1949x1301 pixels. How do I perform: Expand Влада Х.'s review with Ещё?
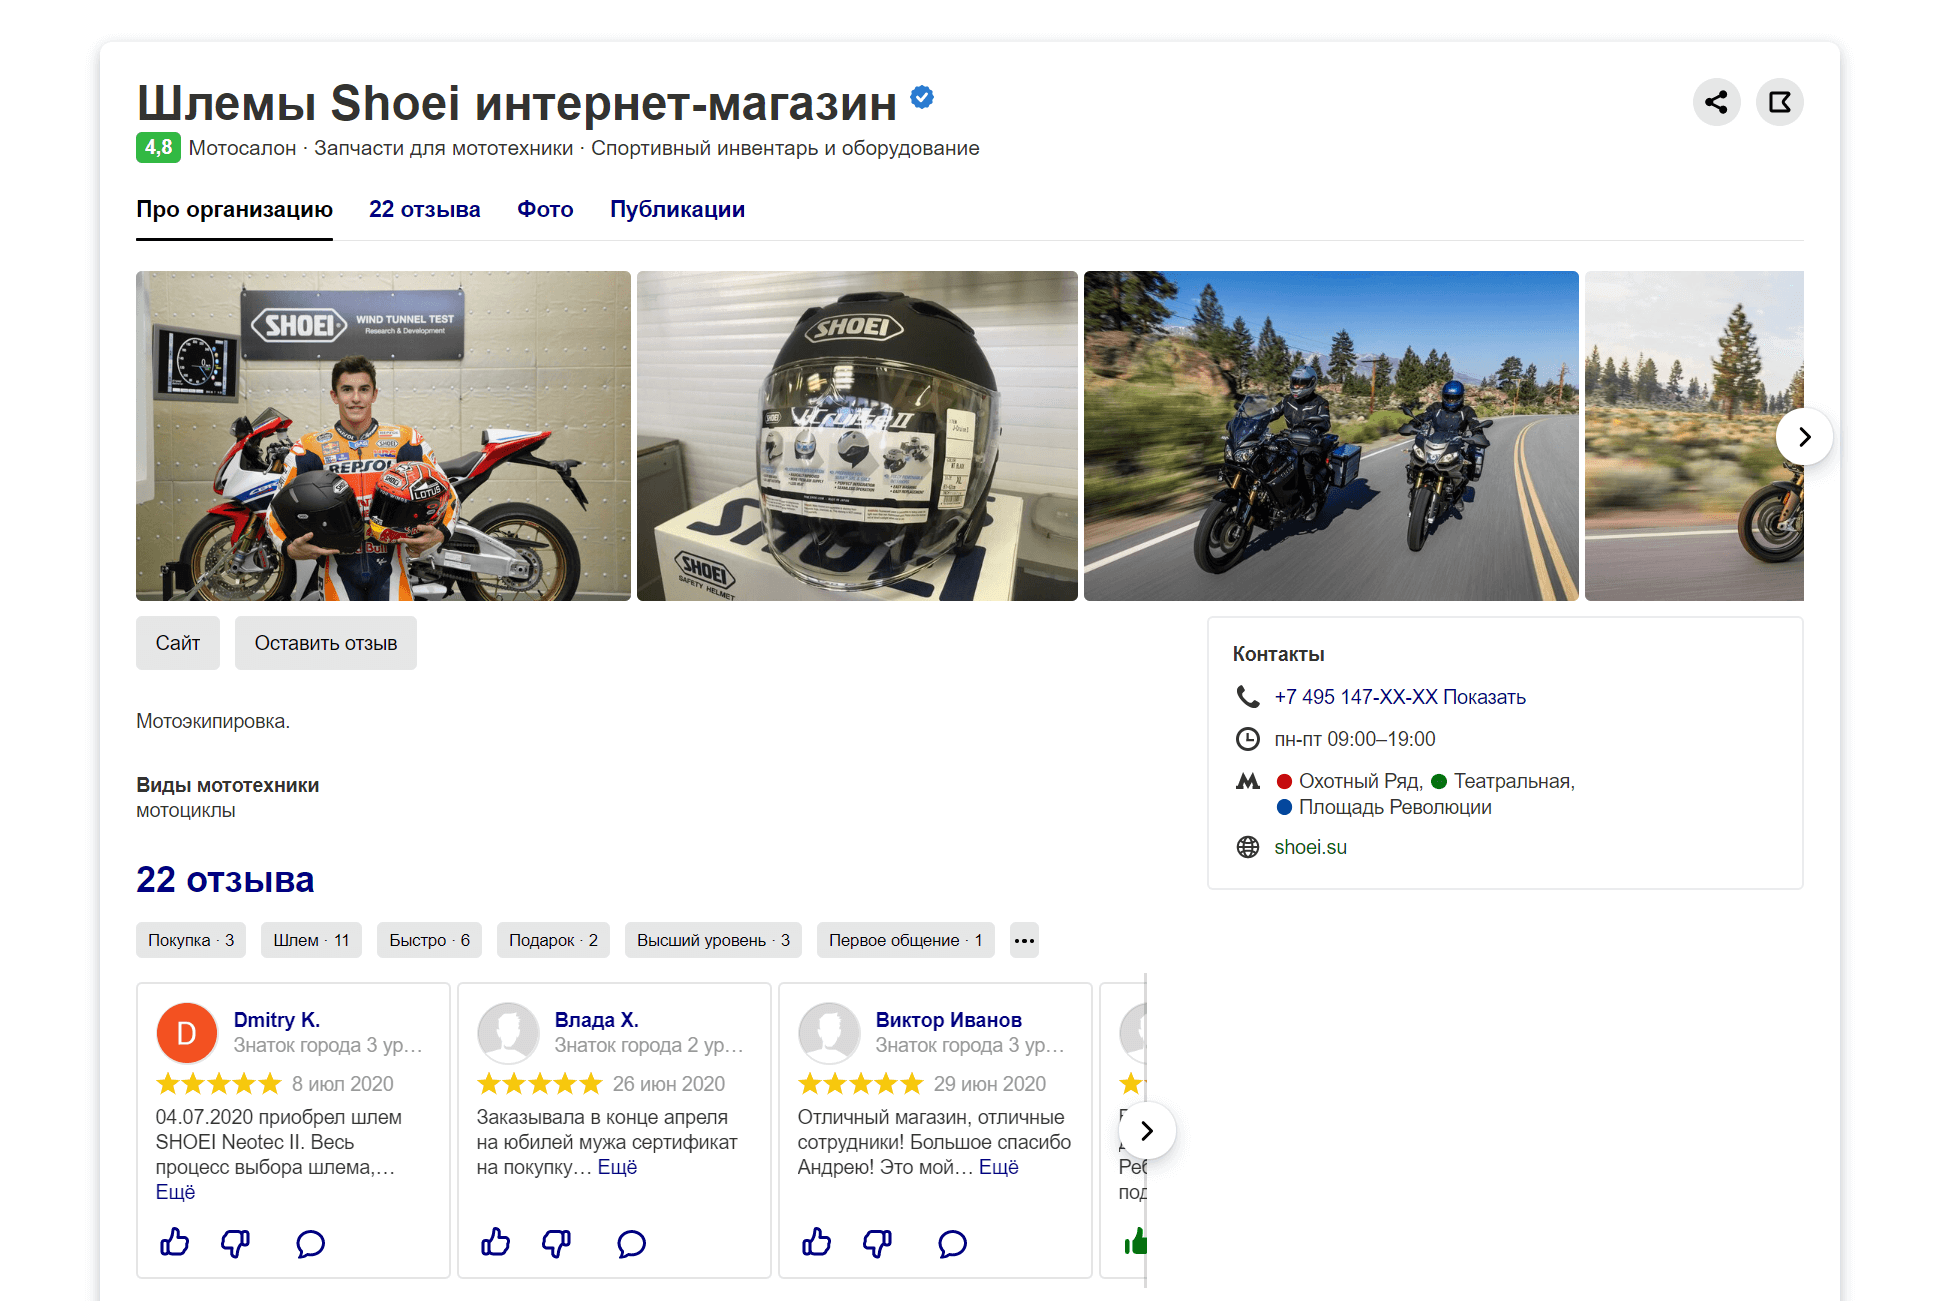click(x=617, y=1167)
